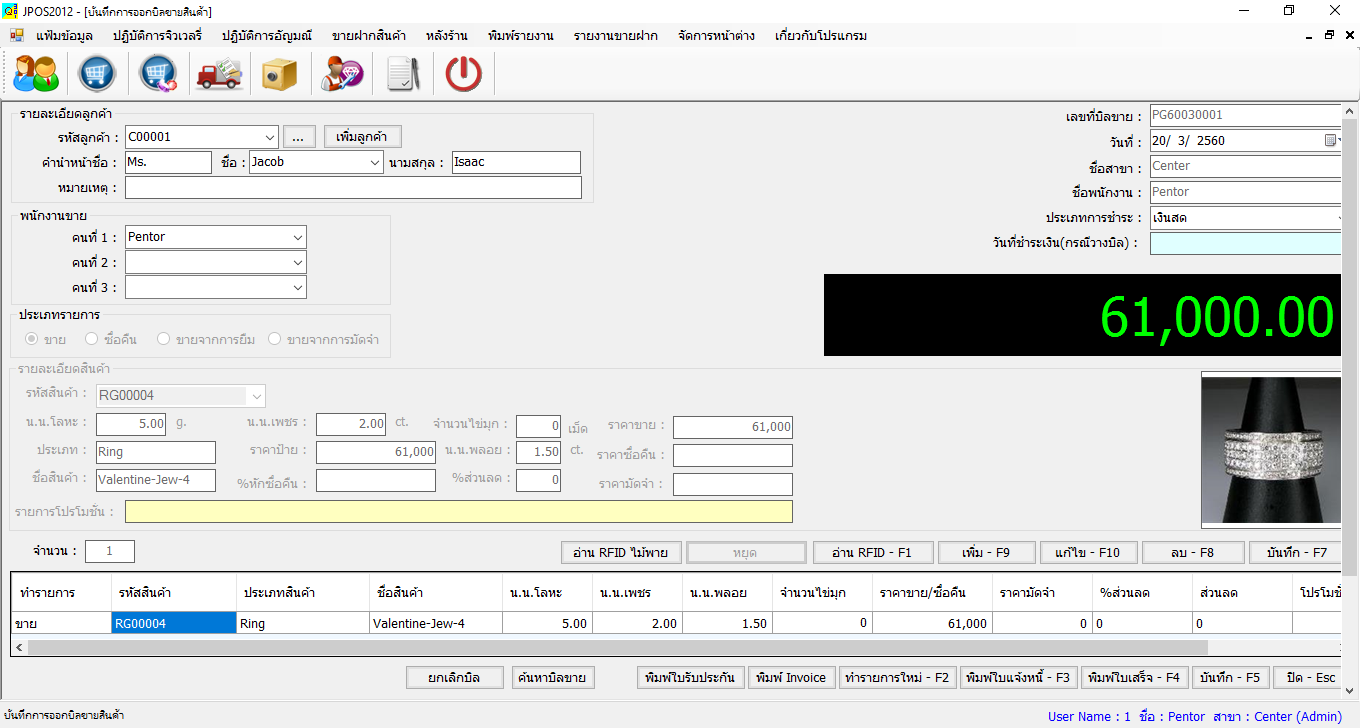Open the พิมพ์รายงาน menu
The width and height of the screenshot is (1360, 728).
[520, 36]
